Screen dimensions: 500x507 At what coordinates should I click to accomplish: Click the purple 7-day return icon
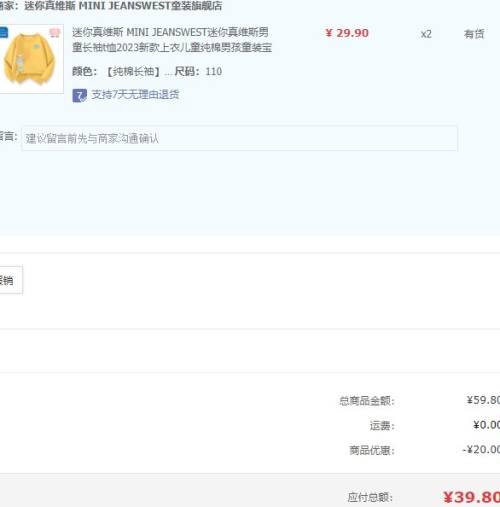click(x=79, y=95)
